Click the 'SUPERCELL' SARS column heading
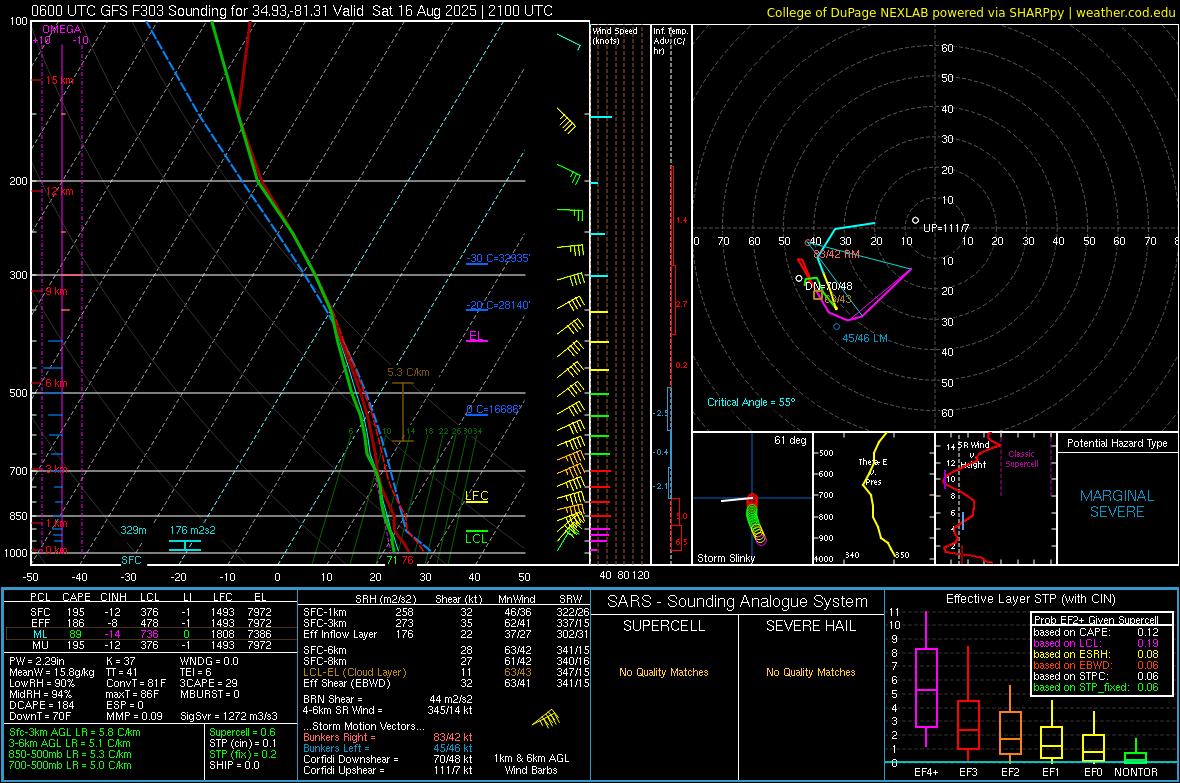The image size is (1180, 783). coord(664,626)
